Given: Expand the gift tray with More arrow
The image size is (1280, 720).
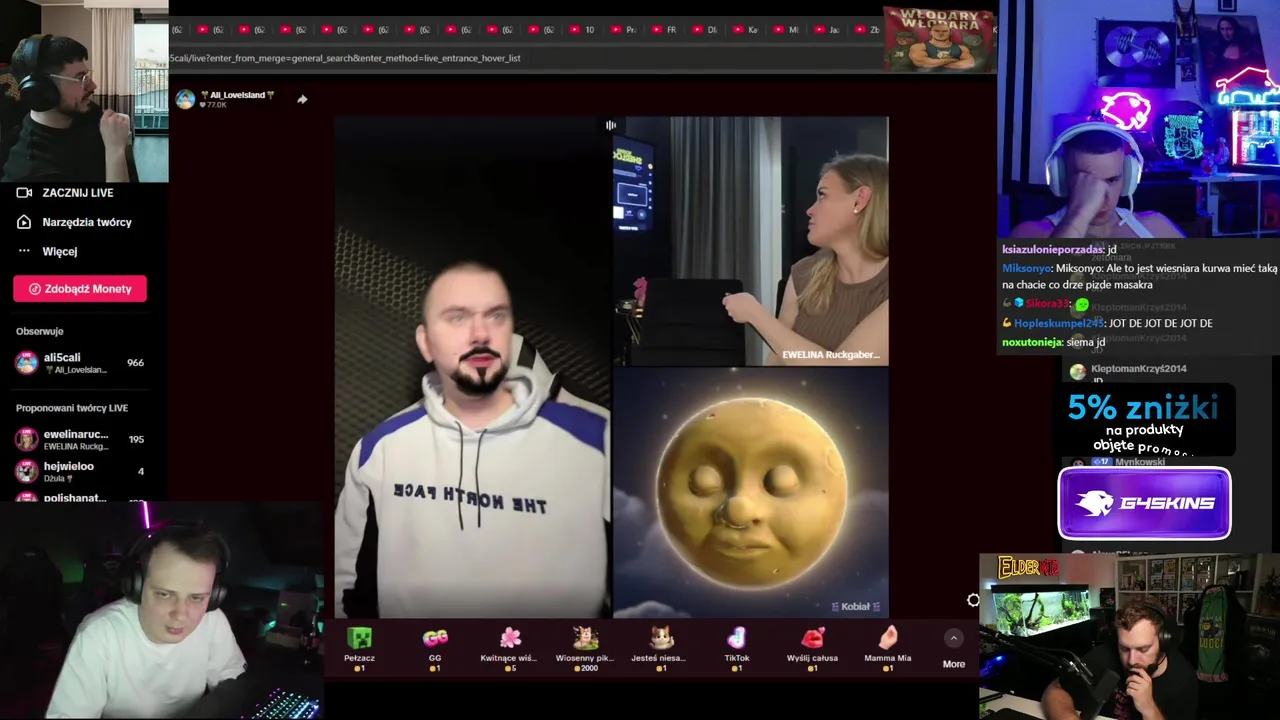Looking at the screenshot, I should [x=953, y=638].
